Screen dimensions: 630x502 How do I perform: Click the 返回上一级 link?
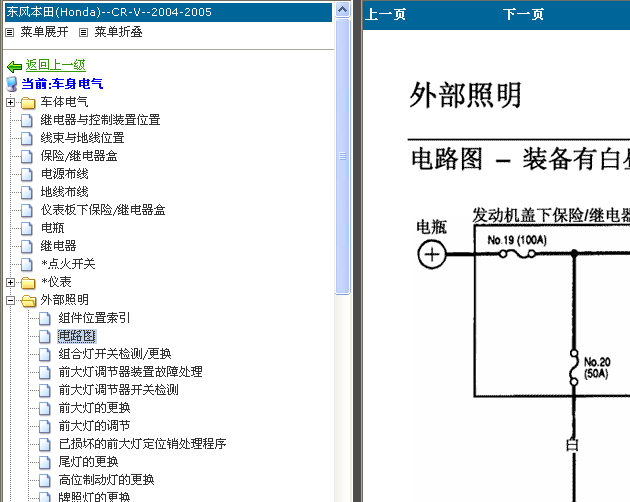55,65
